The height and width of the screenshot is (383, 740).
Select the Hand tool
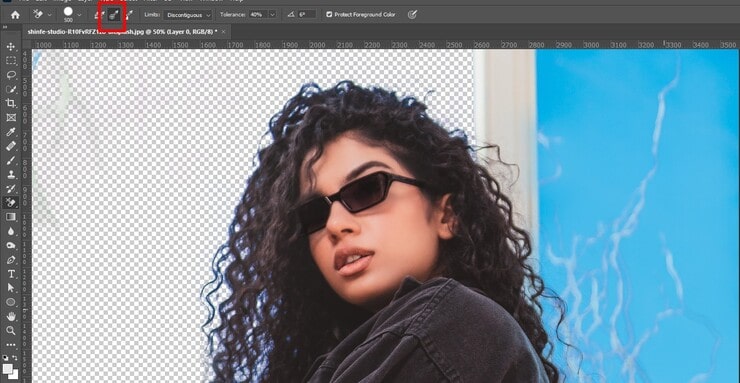pos(11,316)
